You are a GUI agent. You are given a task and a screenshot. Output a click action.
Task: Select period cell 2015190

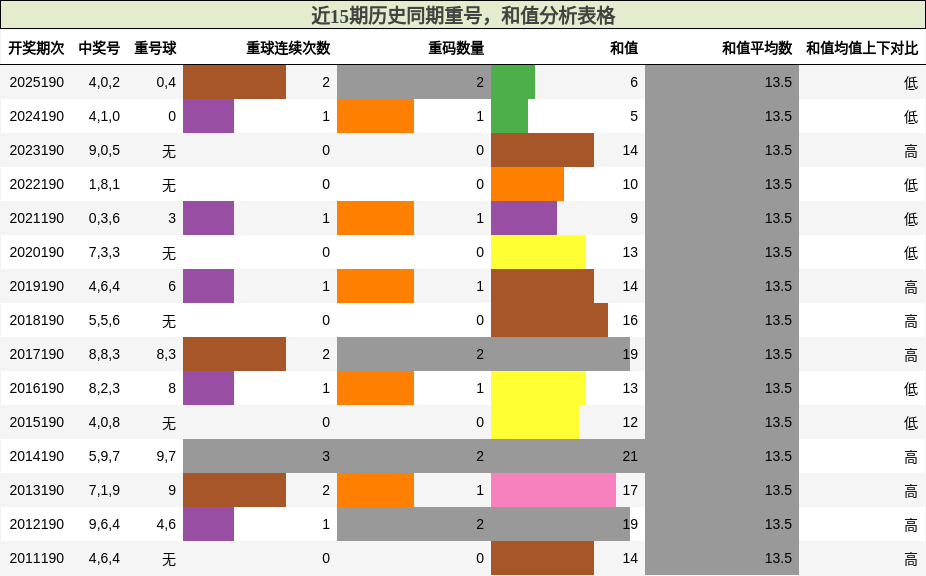[x=37, y=422]
